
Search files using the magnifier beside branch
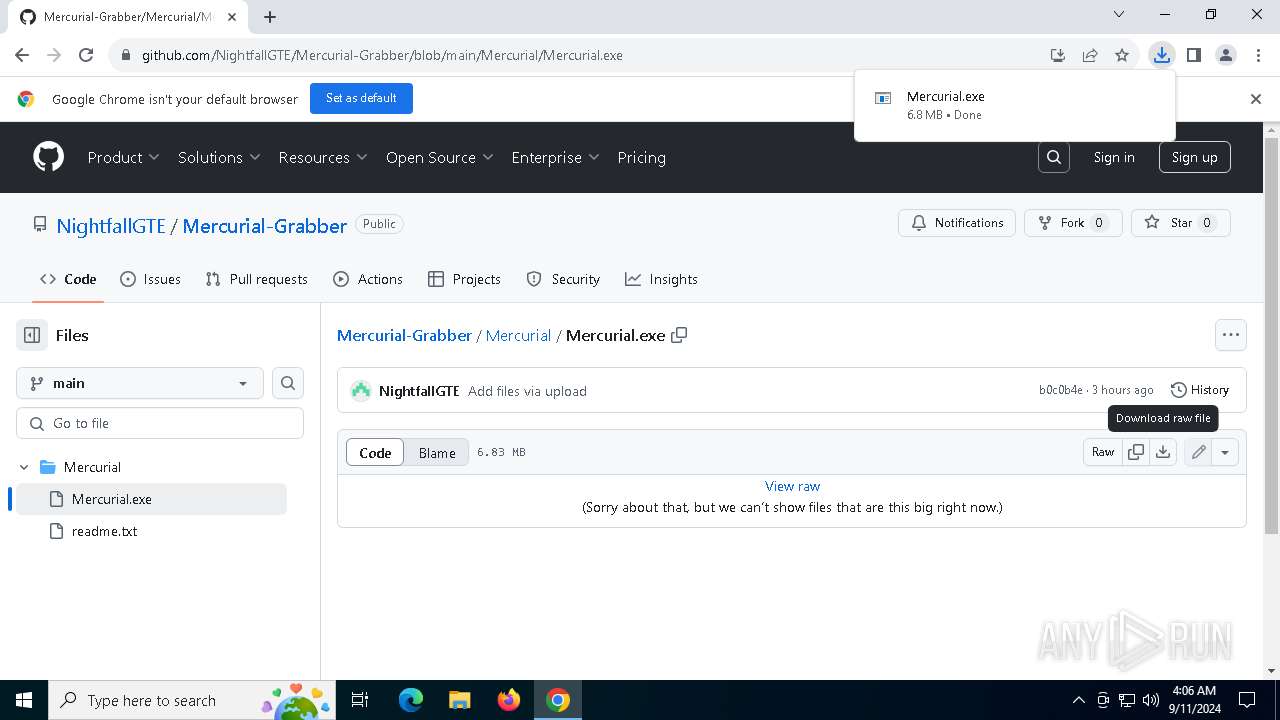coord(288,383)
